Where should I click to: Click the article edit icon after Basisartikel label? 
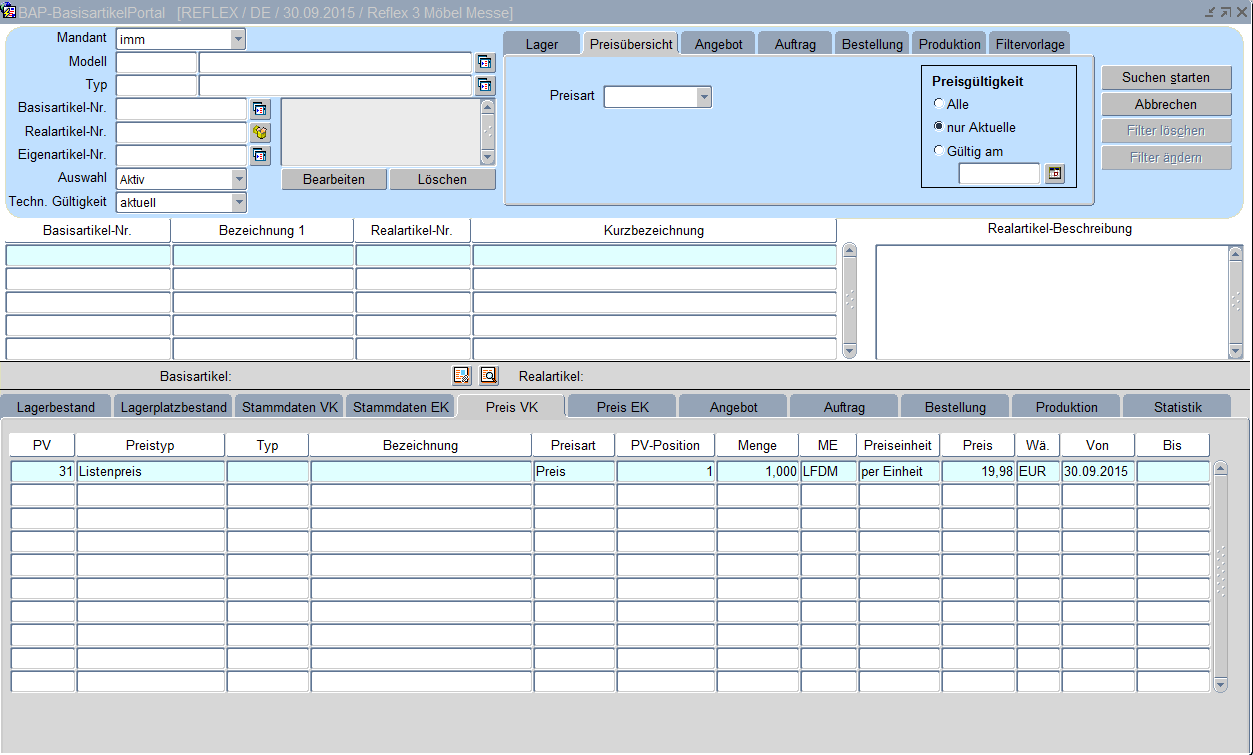click(461, 376)
